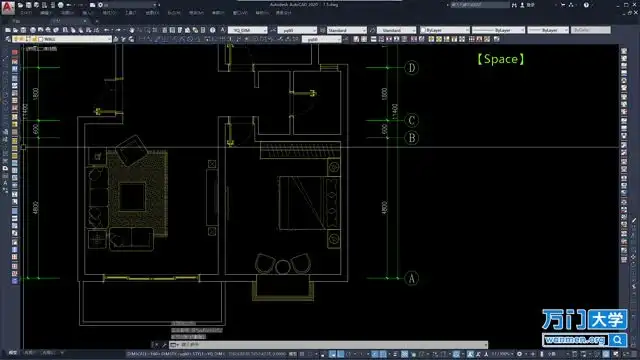Click the binoculars search icon in title bar
This screenshot has width=640, height=360.
click(x=514, y=5)
